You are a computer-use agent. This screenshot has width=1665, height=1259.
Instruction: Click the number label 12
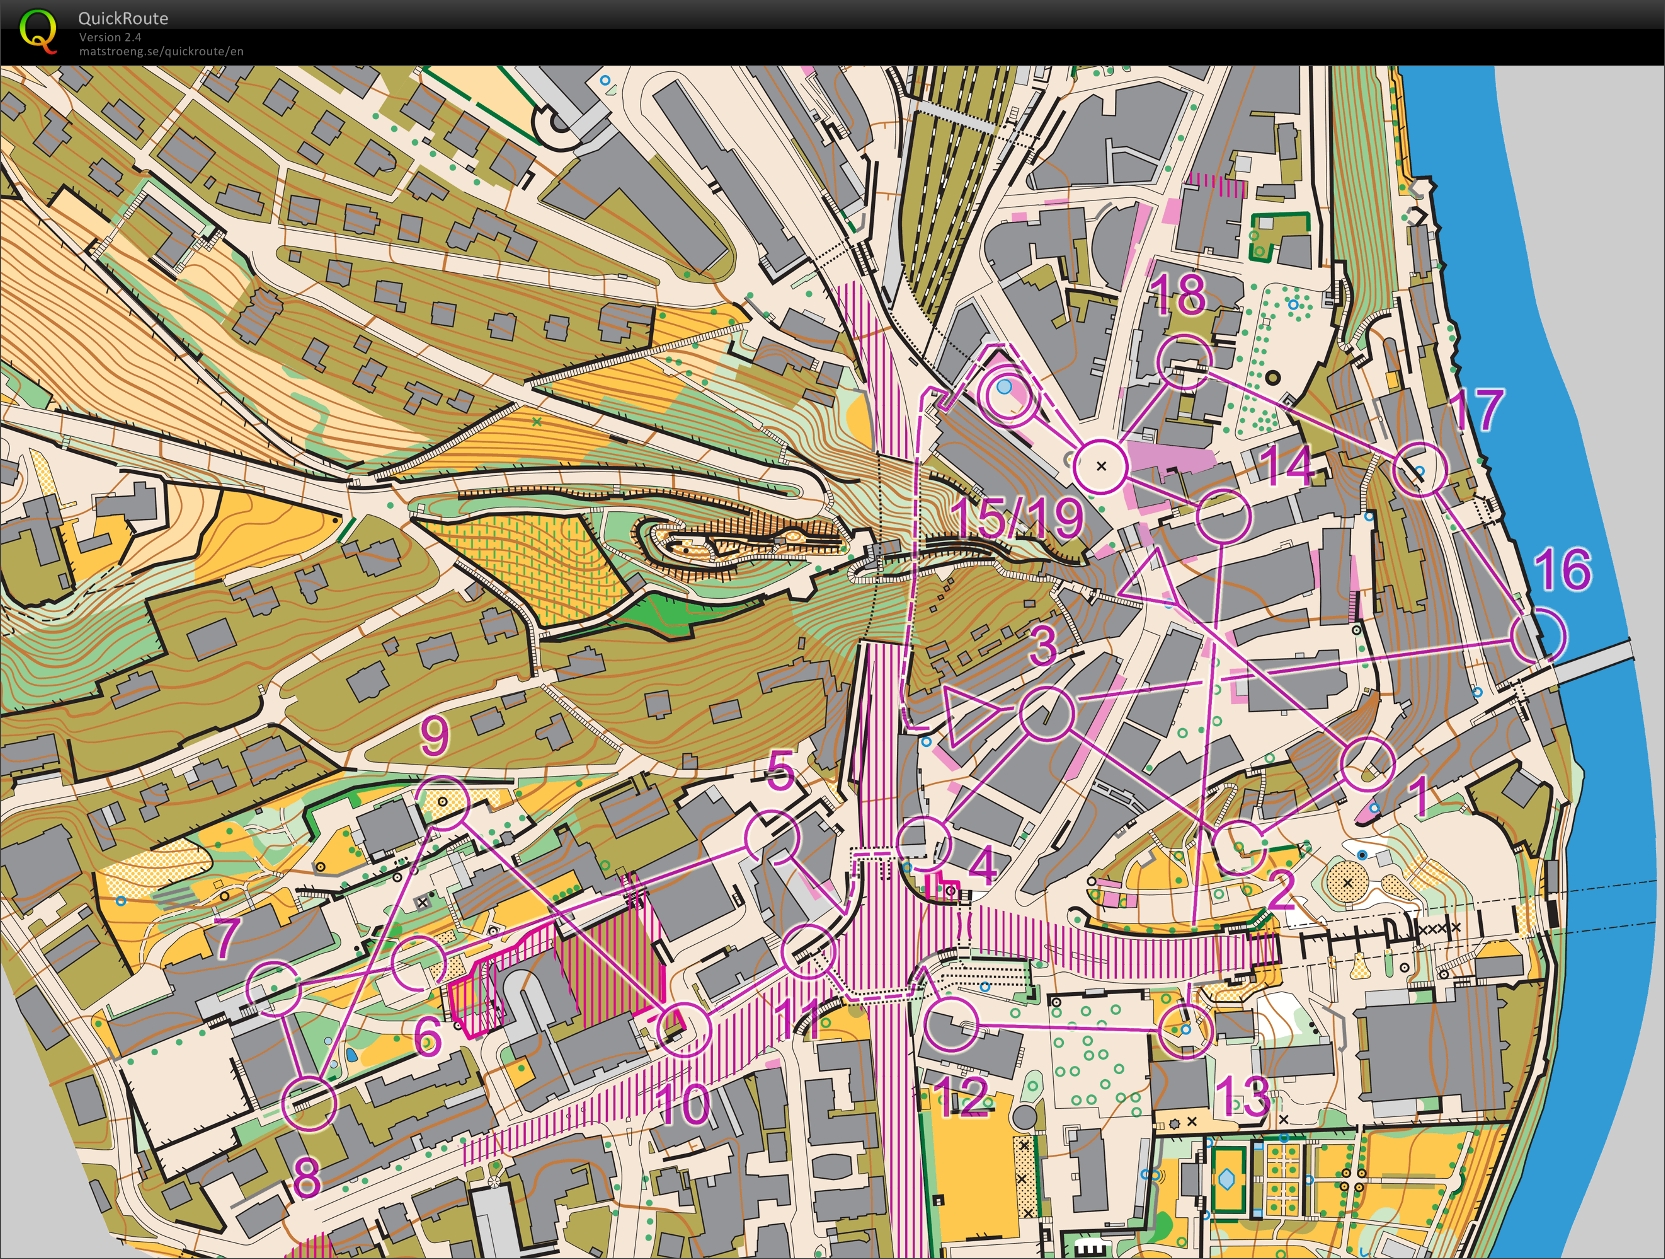962,1097
